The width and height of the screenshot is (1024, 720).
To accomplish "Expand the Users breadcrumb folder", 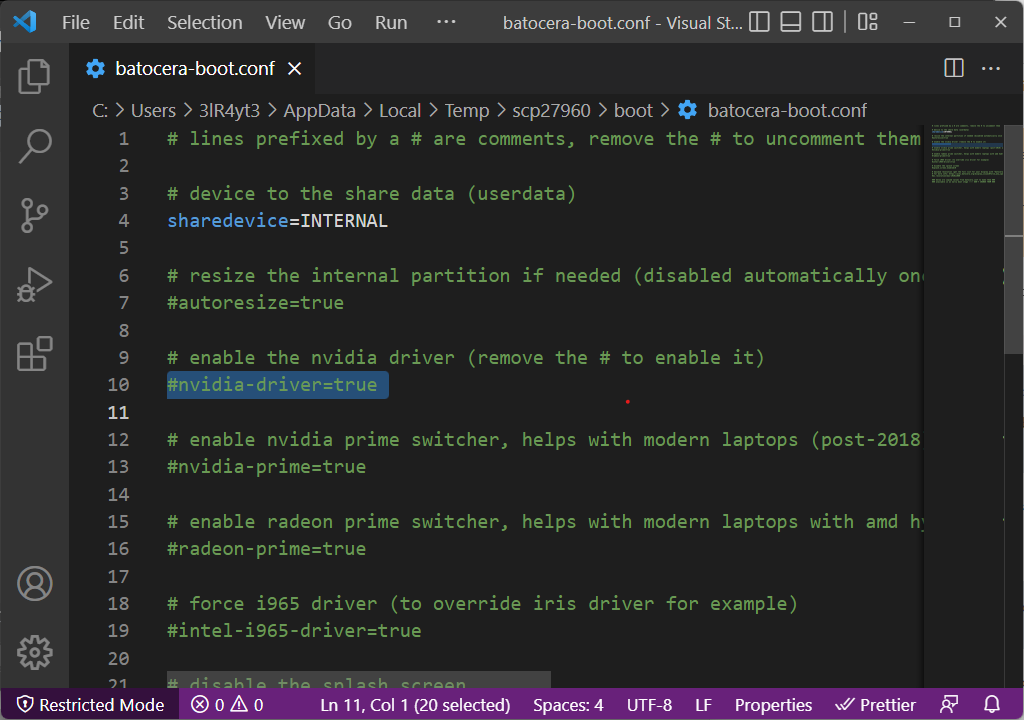I will pos(153,110).
